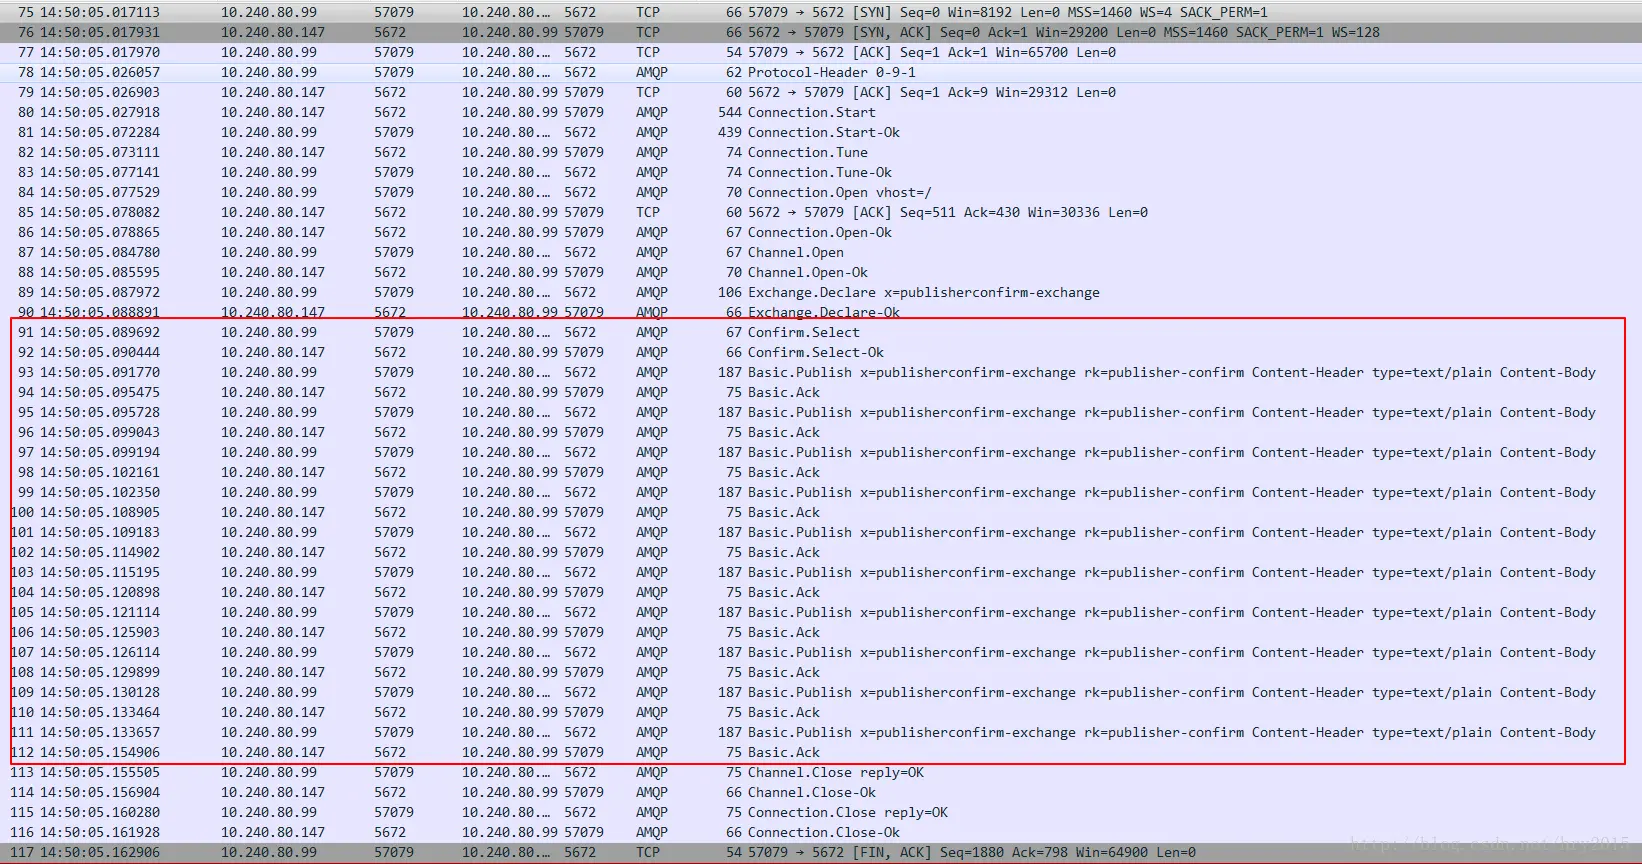
Task: Select packet 95 Basic.Publish row
Action: pos(821,412)
